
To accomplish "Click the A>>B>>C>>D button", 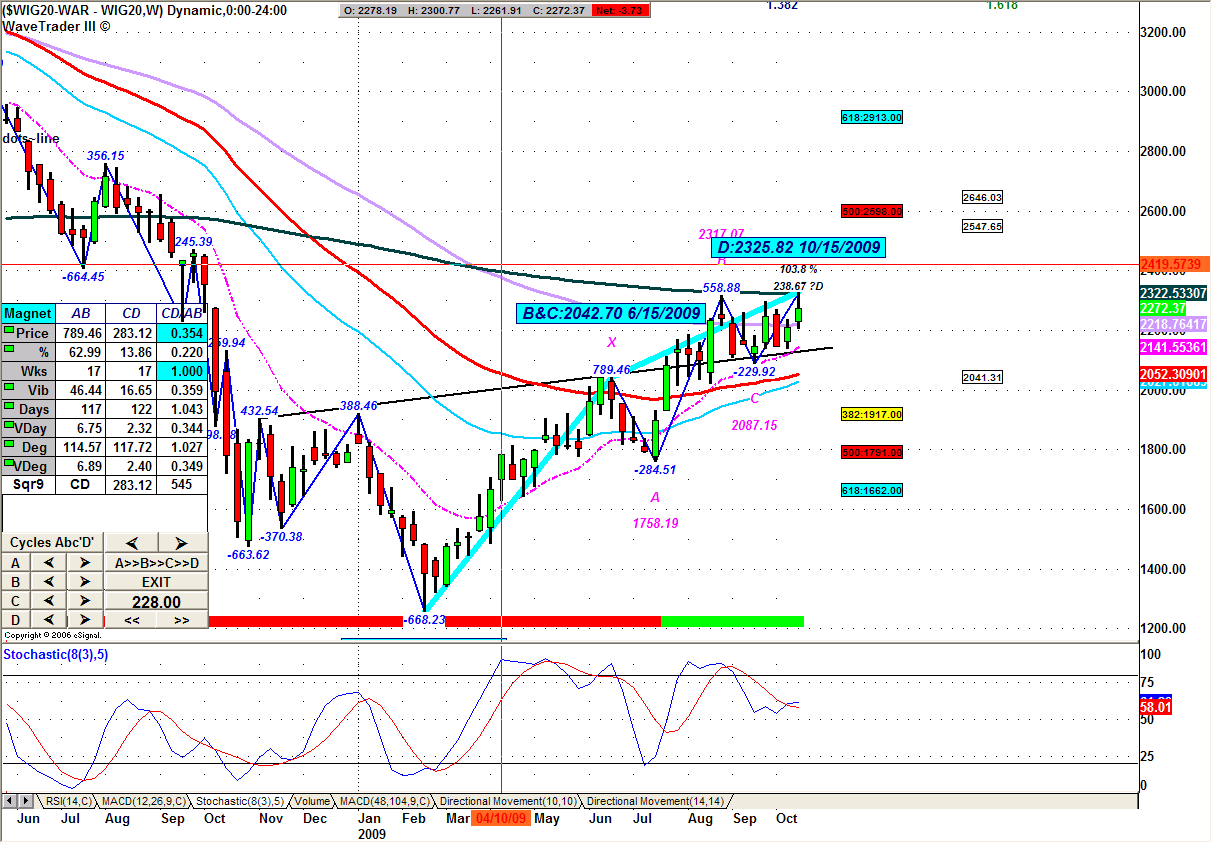I will [156, 563].
